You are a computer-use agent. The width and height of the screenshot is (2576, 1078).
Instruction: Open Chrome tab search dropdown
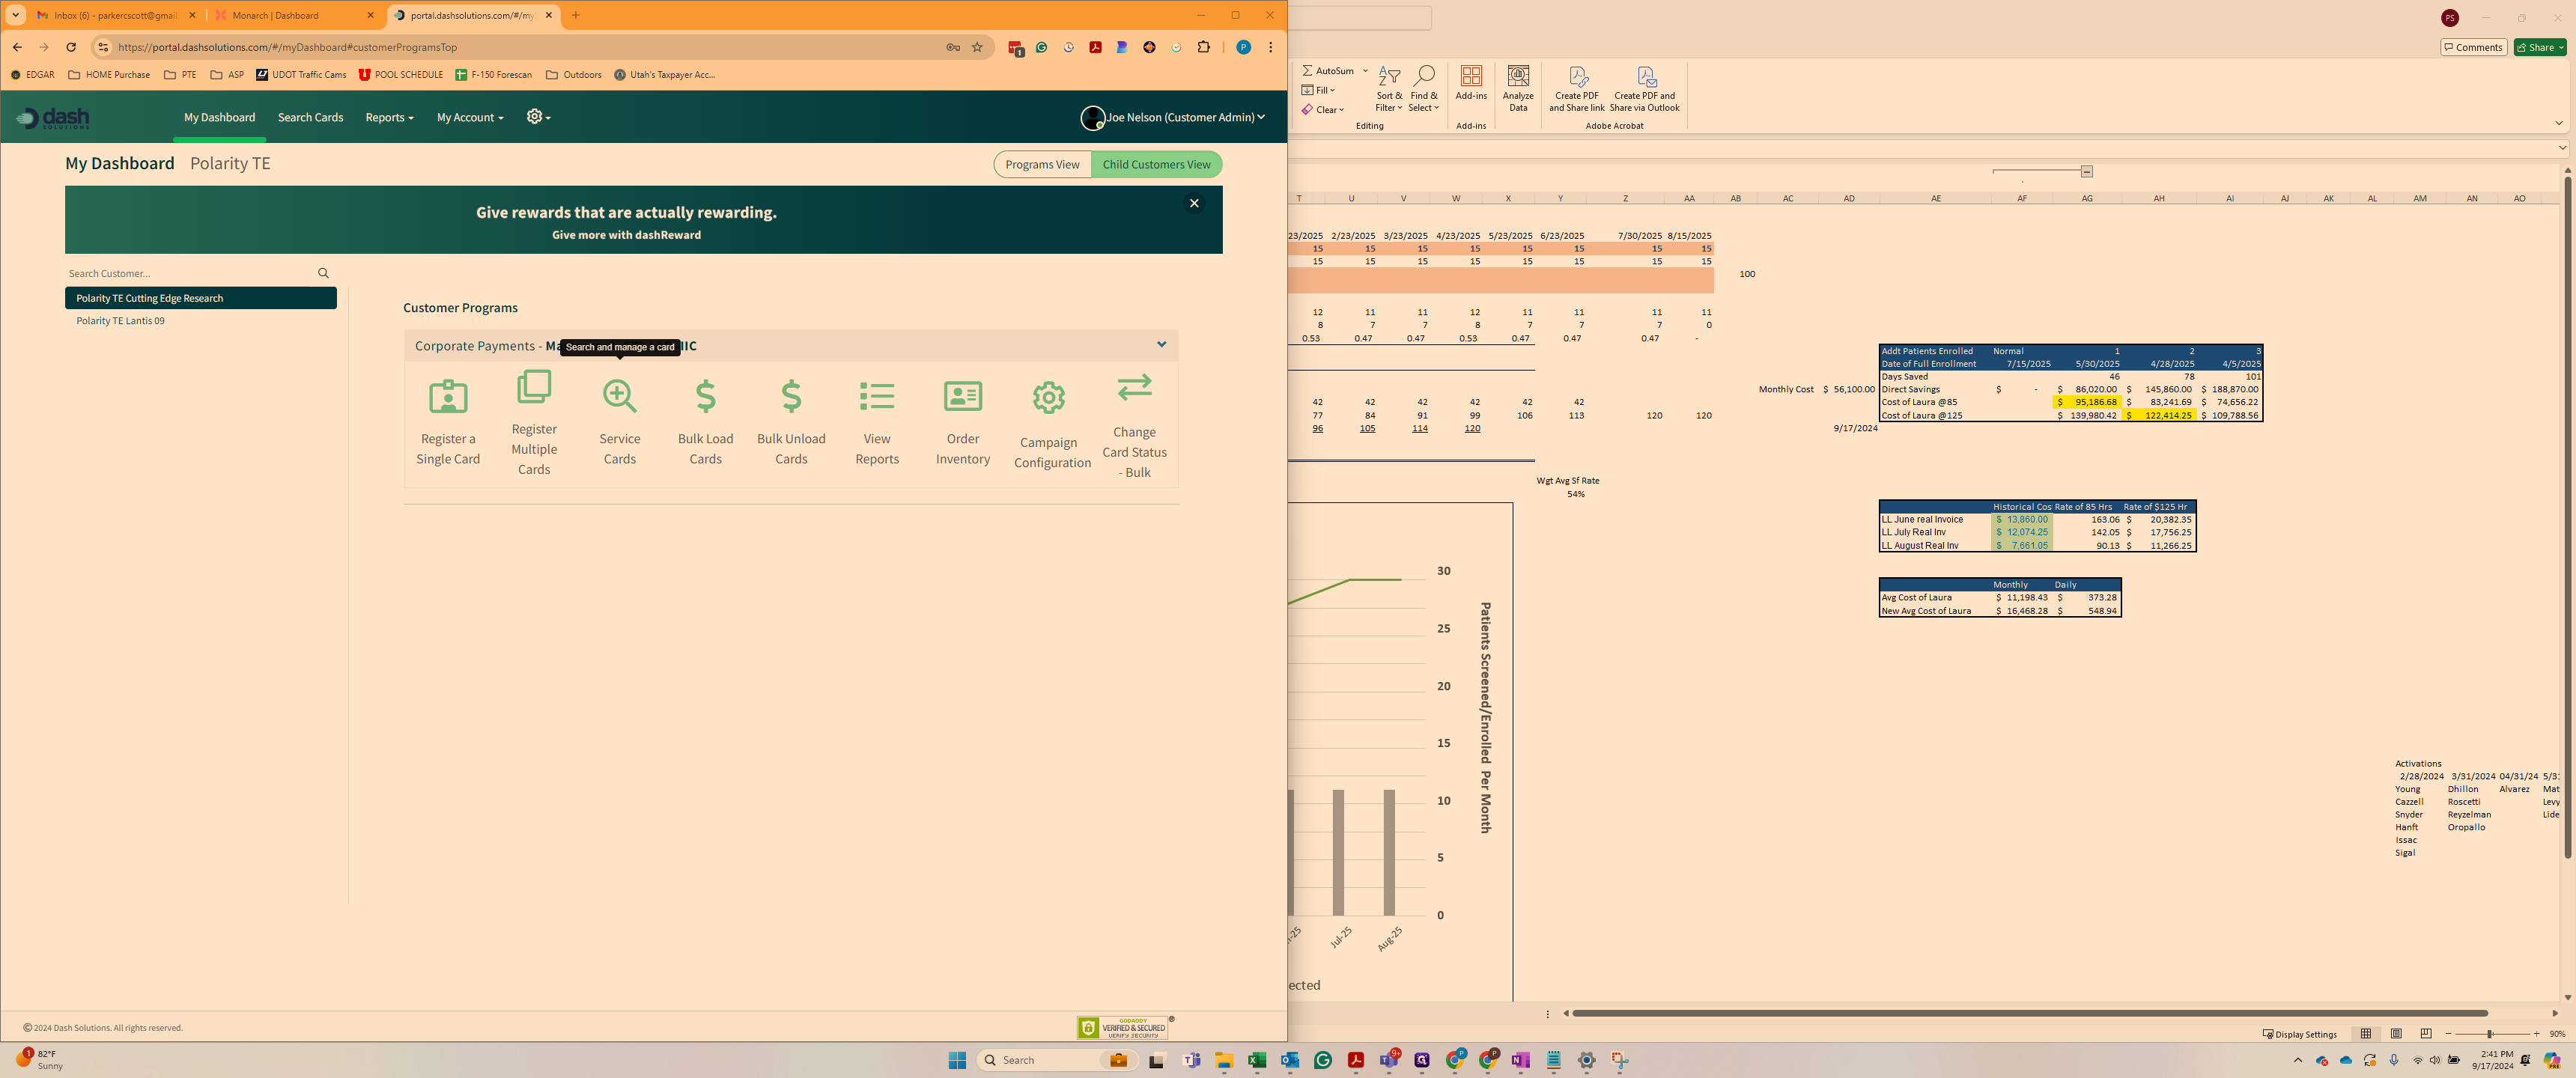pyautogui.click(x=16, y=15)
